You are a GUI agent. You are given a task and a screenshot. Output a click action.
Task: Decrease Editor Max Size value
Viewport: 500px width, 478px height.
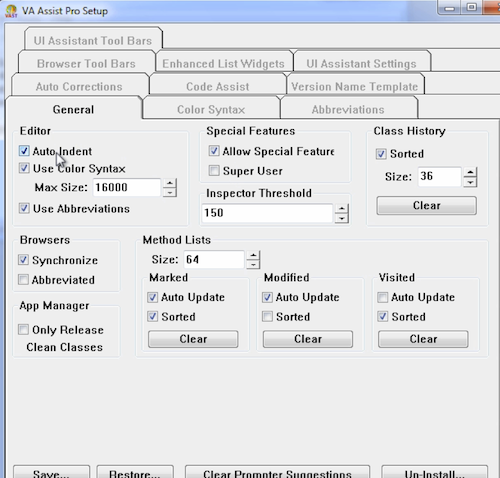pyautogui.click(x=170, y=192)
